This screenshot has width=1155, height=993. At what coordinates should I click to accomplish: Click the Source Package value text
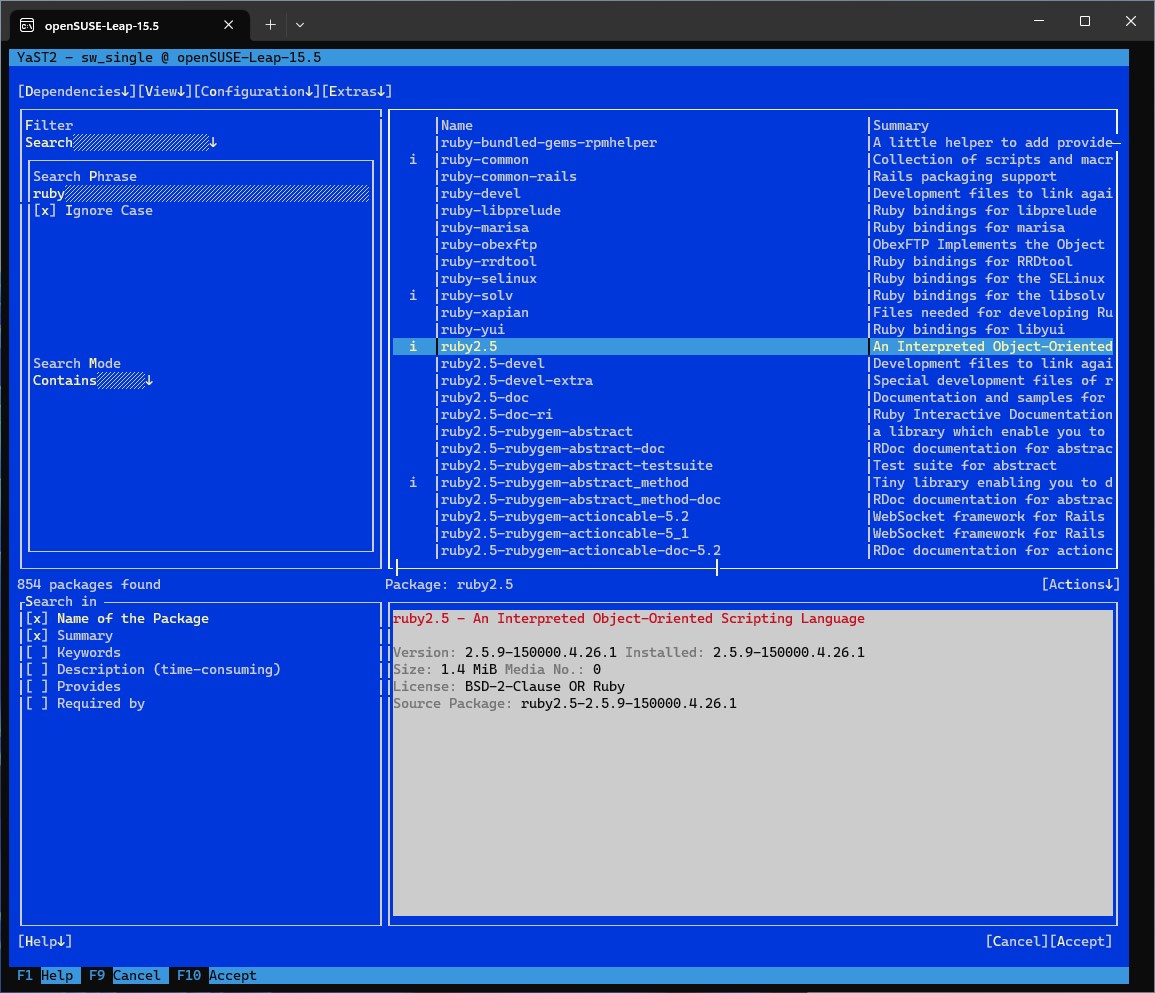(628, 703)
